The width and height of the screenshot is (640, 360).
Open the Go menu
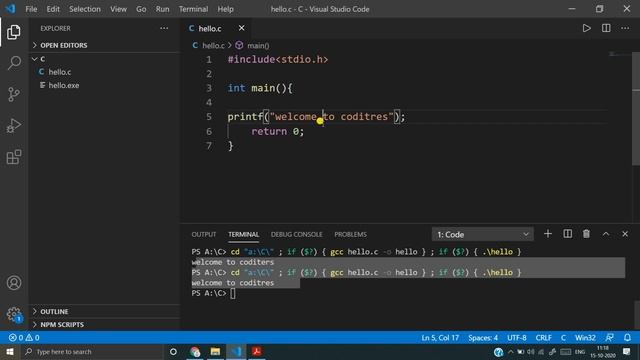(141, 9)
